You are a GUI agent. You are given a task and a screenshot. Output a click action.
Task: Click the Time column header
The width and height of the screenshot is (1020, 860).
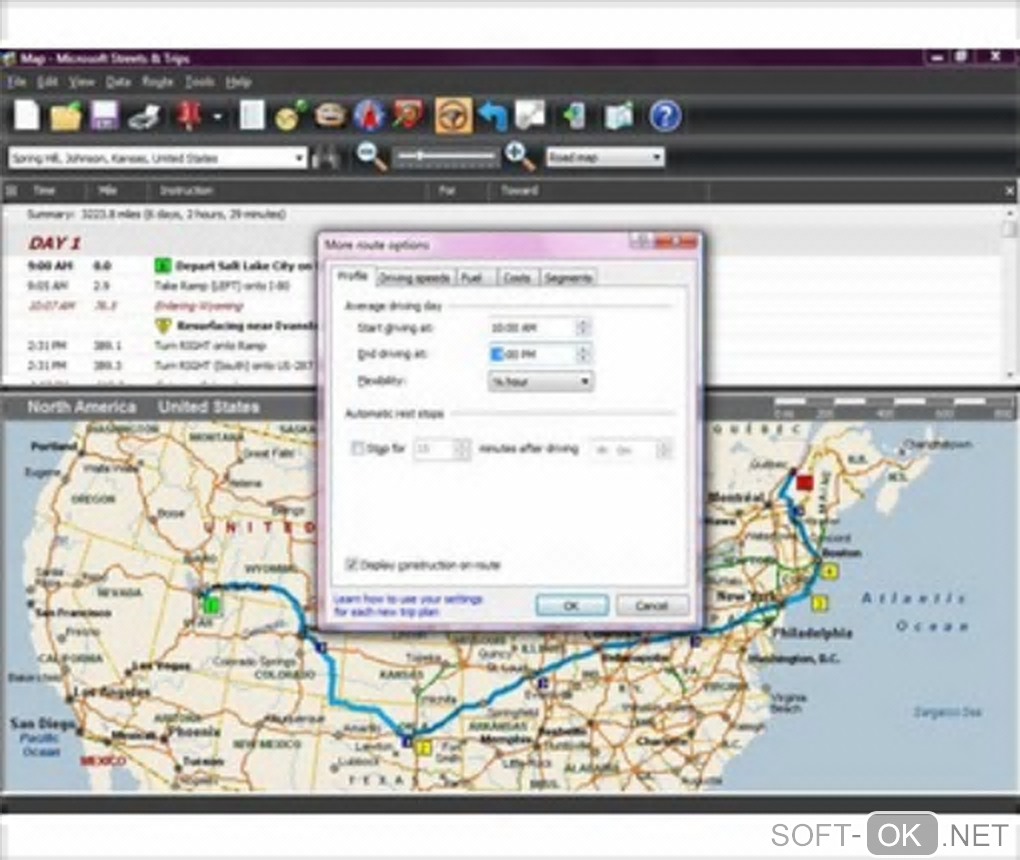click(44, 190)
